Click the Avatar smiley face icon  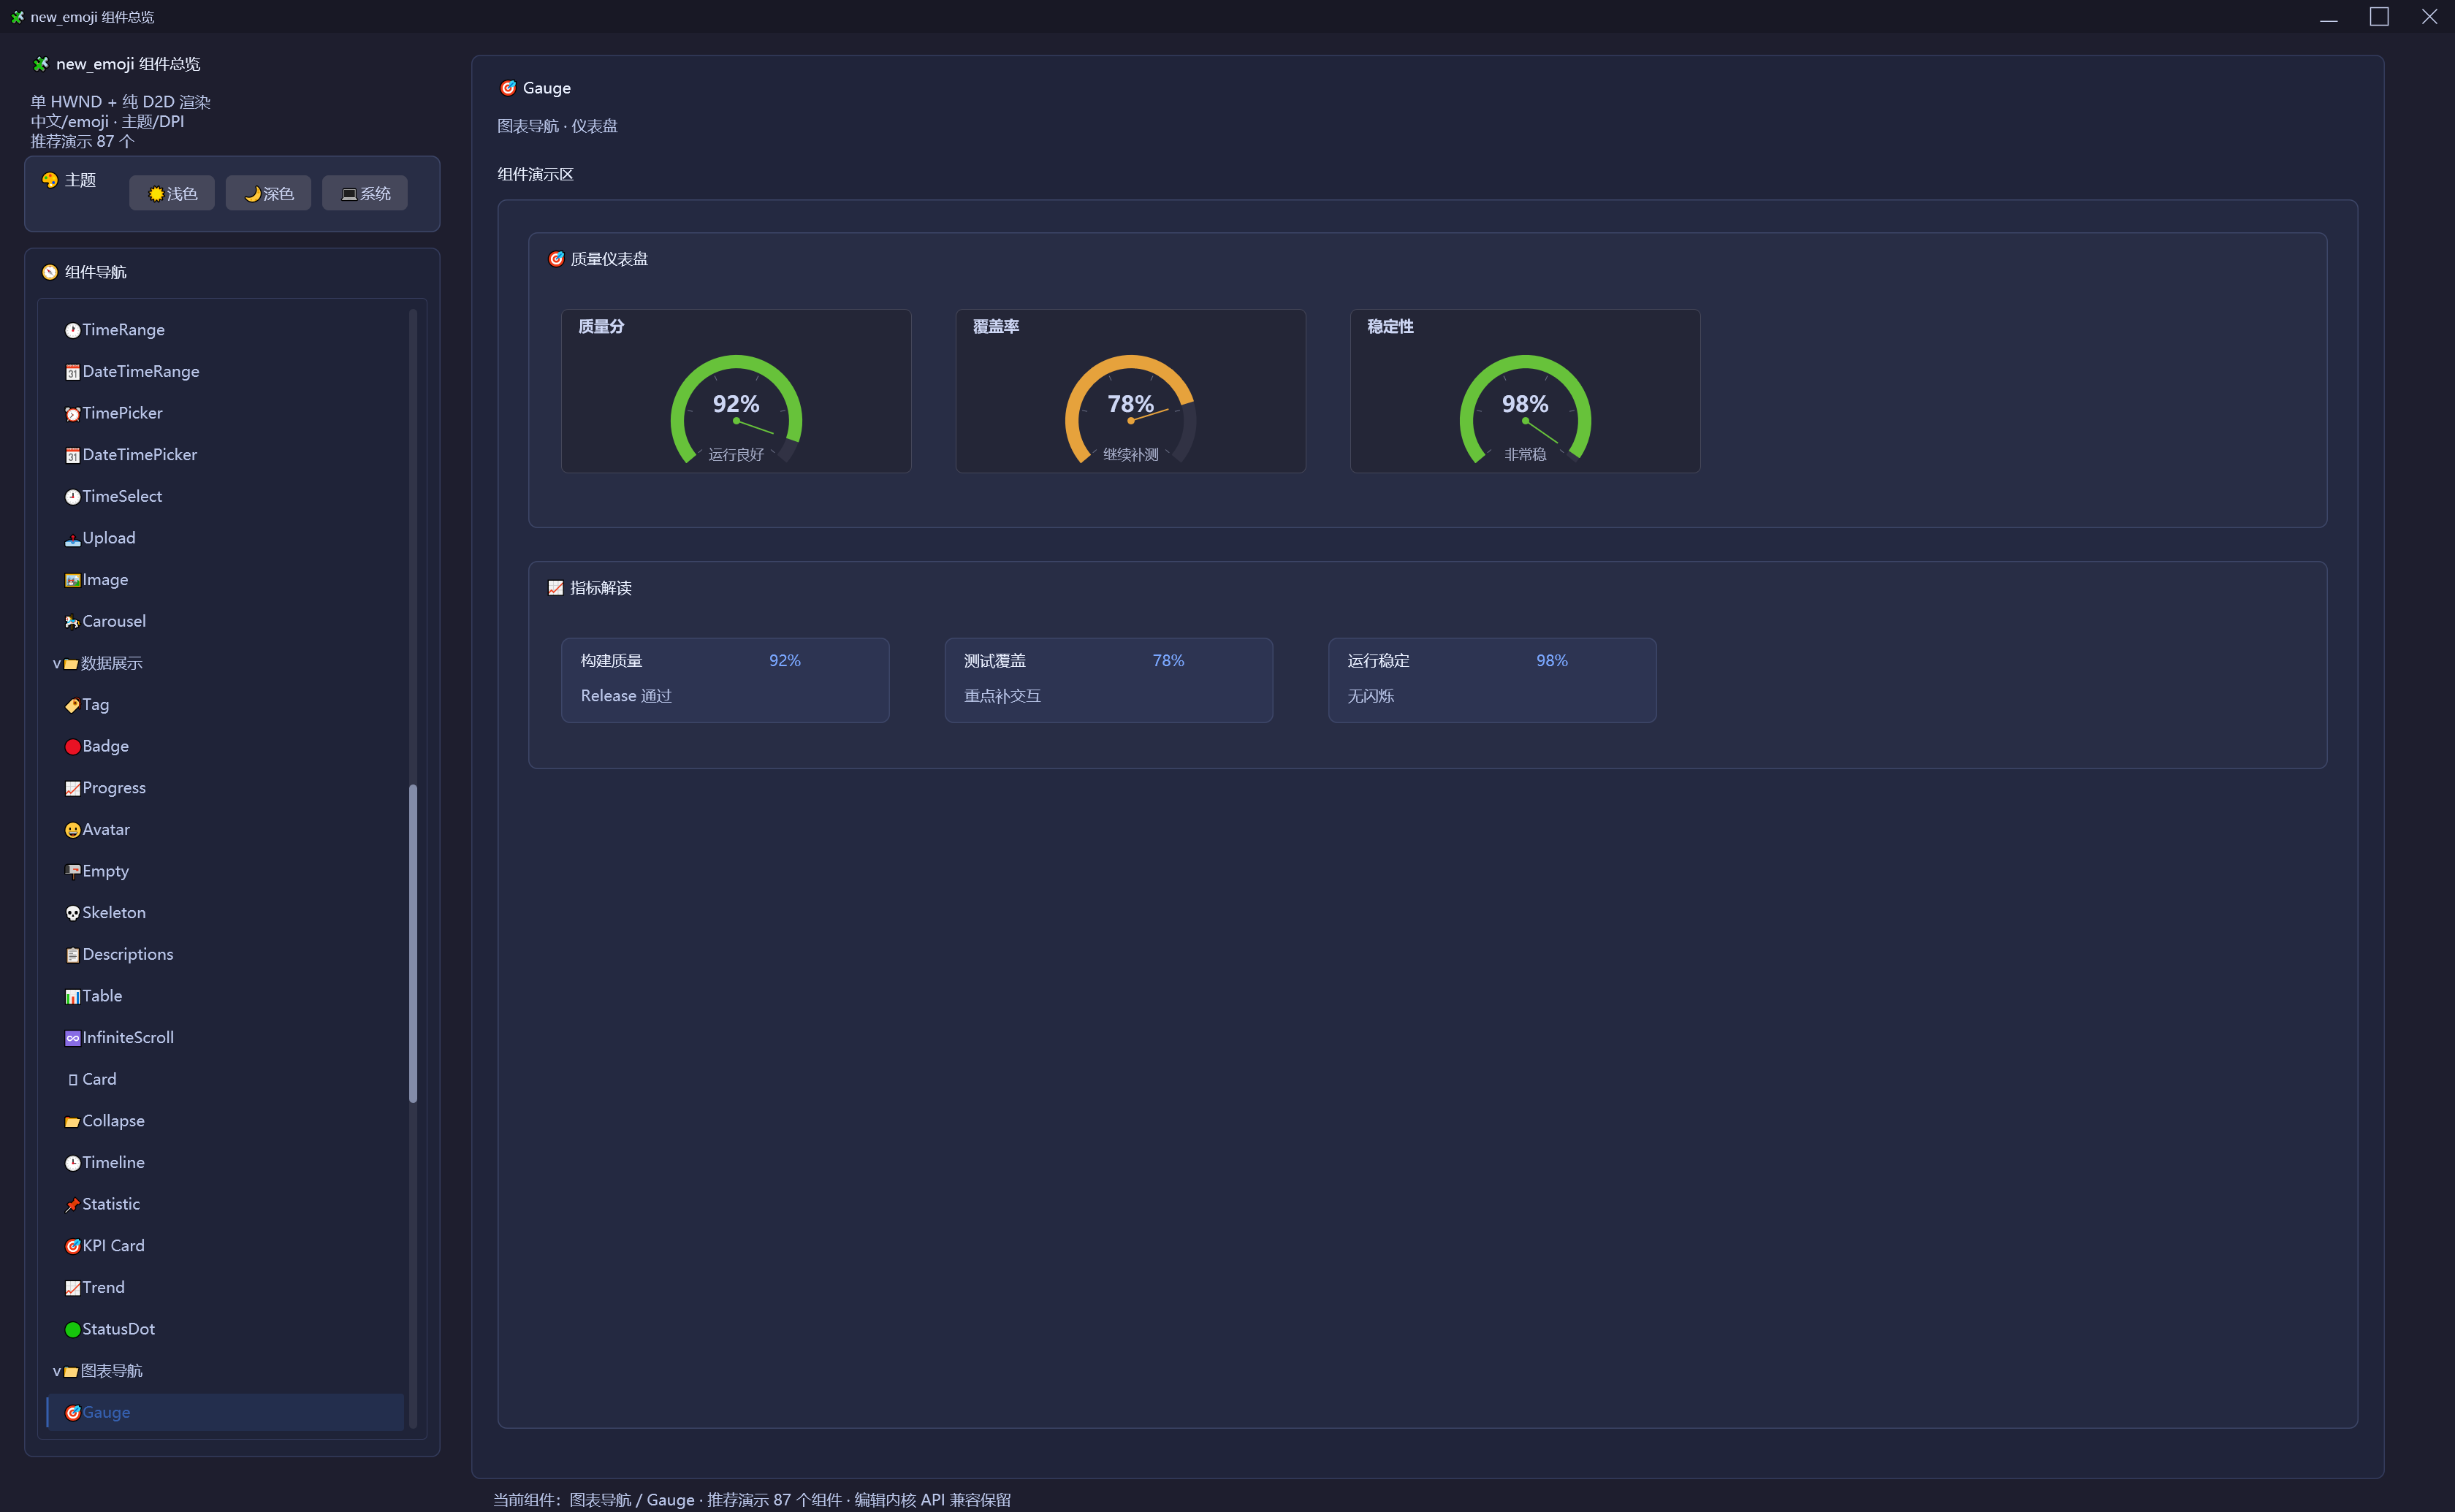(72, 830)
